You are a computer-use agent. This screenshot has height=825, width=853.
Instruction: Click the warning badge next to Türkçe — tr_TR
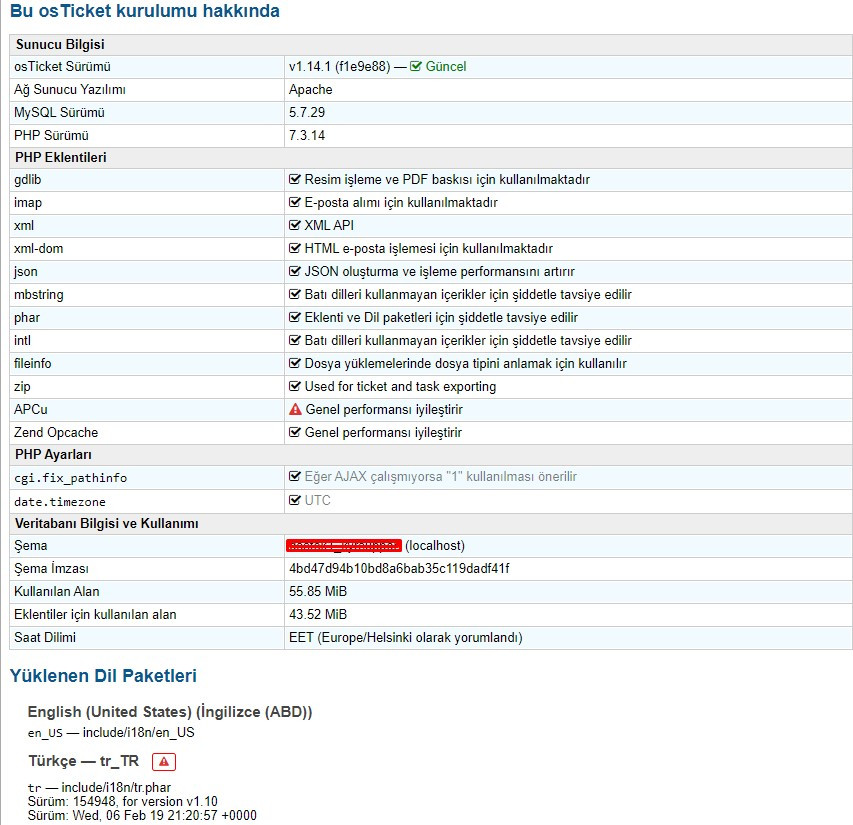[165, 762]
